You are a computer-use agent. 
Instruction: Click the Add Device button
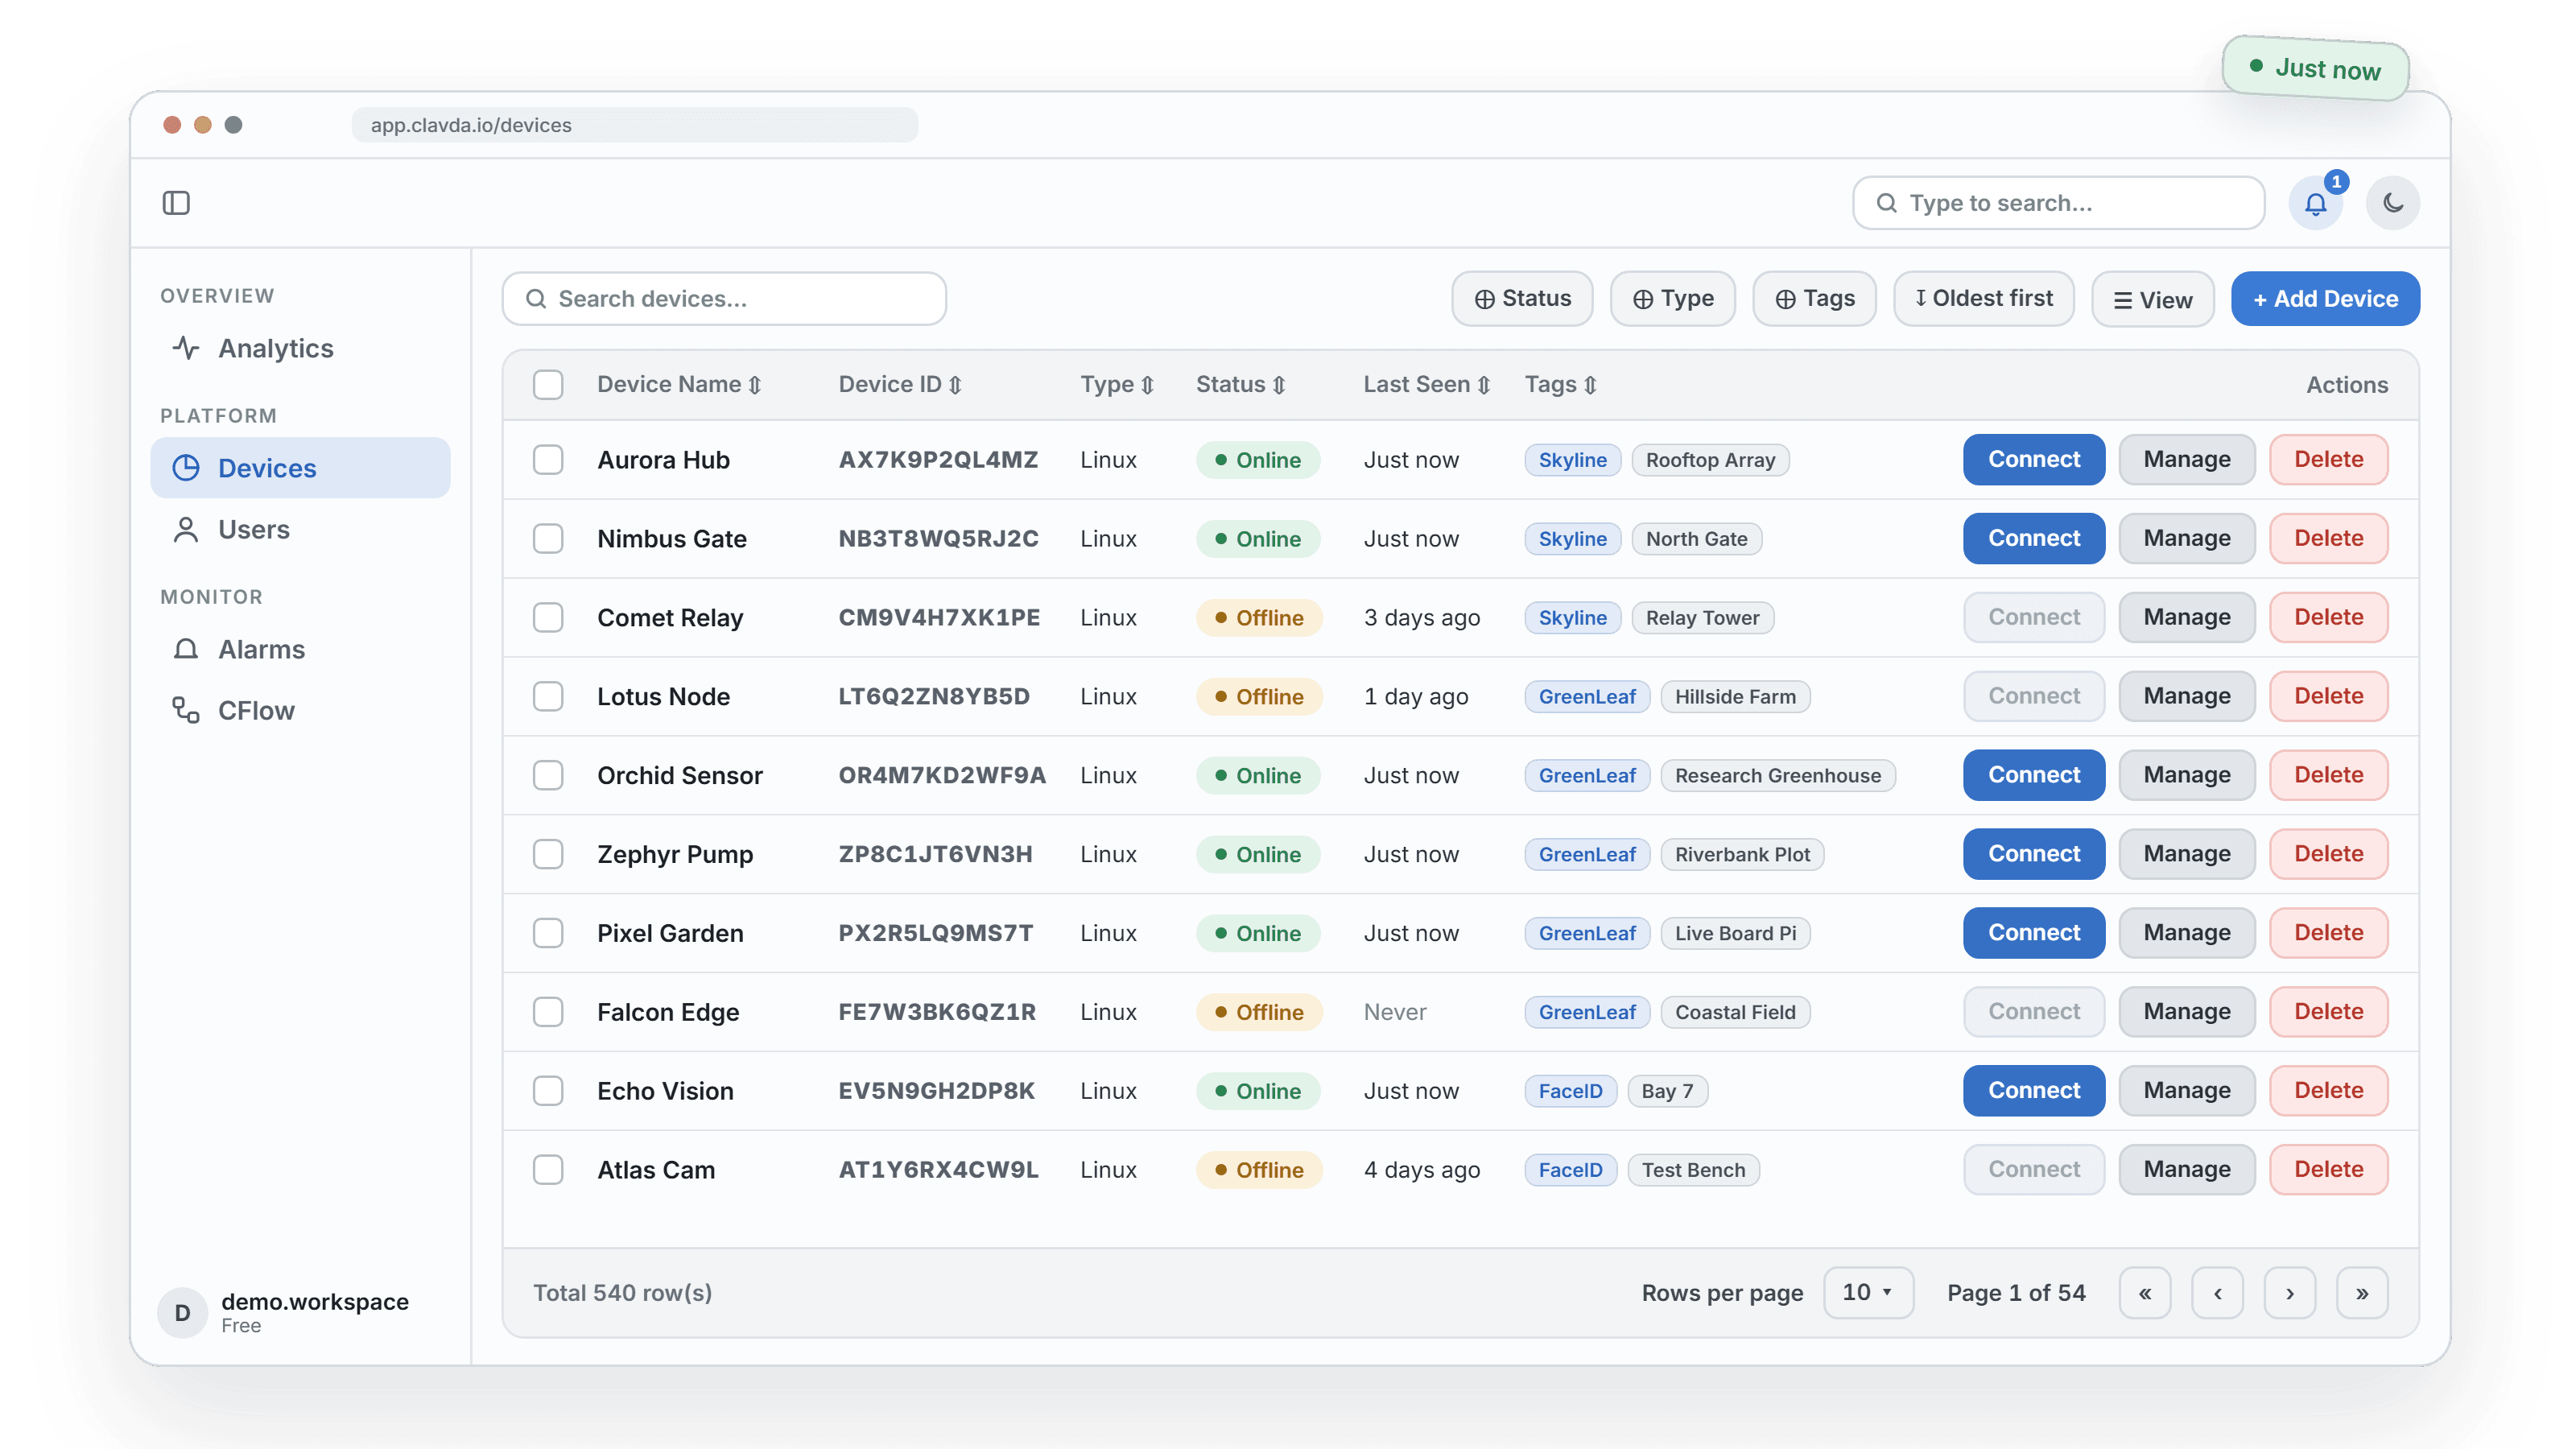tap(2325, 299)
